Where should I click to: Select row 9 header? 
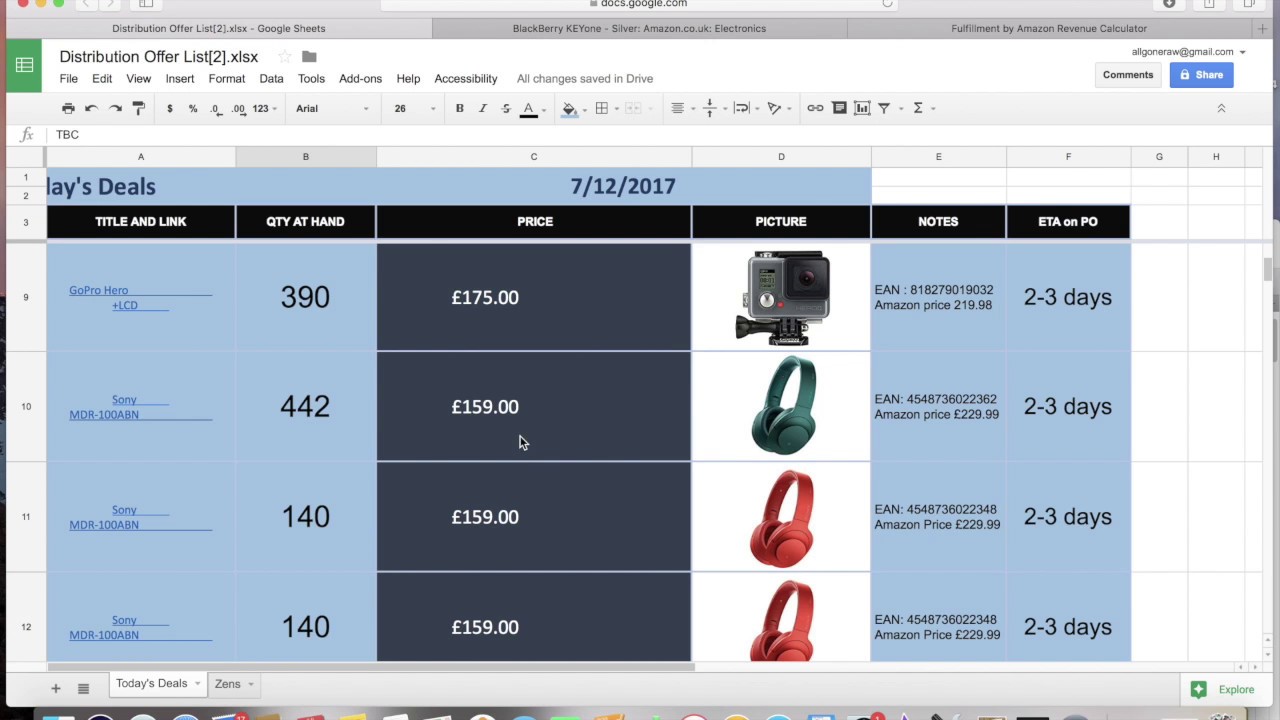click(x=26, y=297)
